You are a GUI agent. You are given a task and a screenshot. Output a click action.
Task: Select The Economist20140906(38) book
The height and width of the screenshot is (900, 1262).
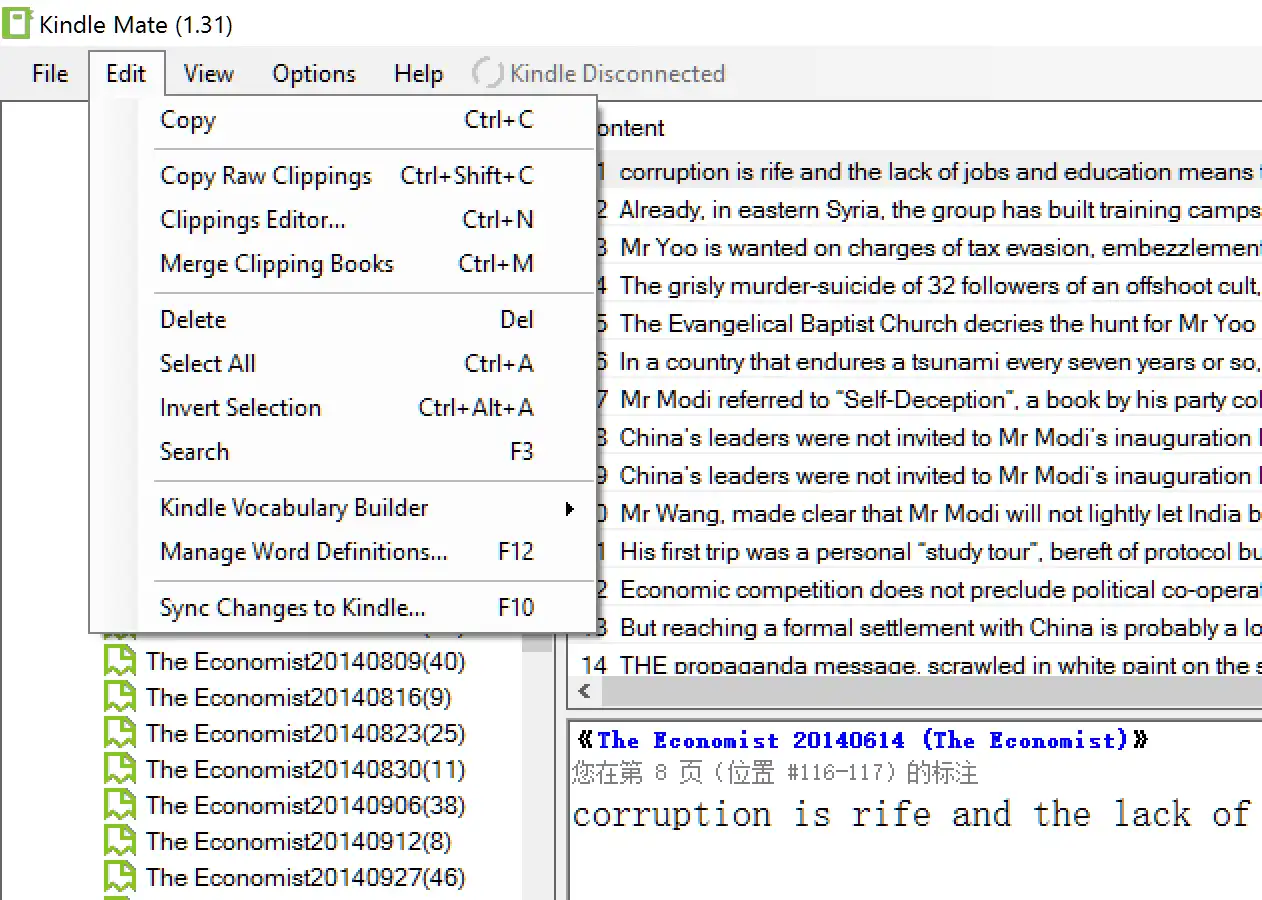(x=305, y=806)
